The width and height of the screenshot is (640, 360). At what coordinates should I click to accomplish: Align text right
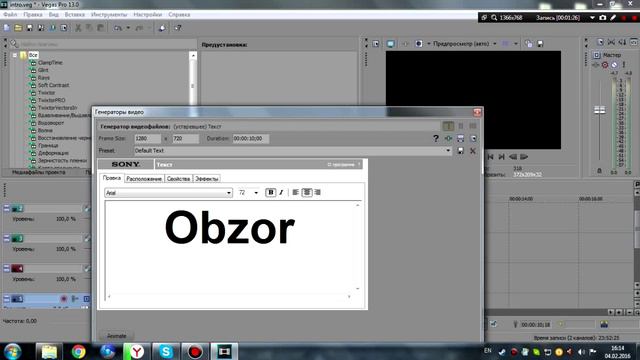[318, 193]
